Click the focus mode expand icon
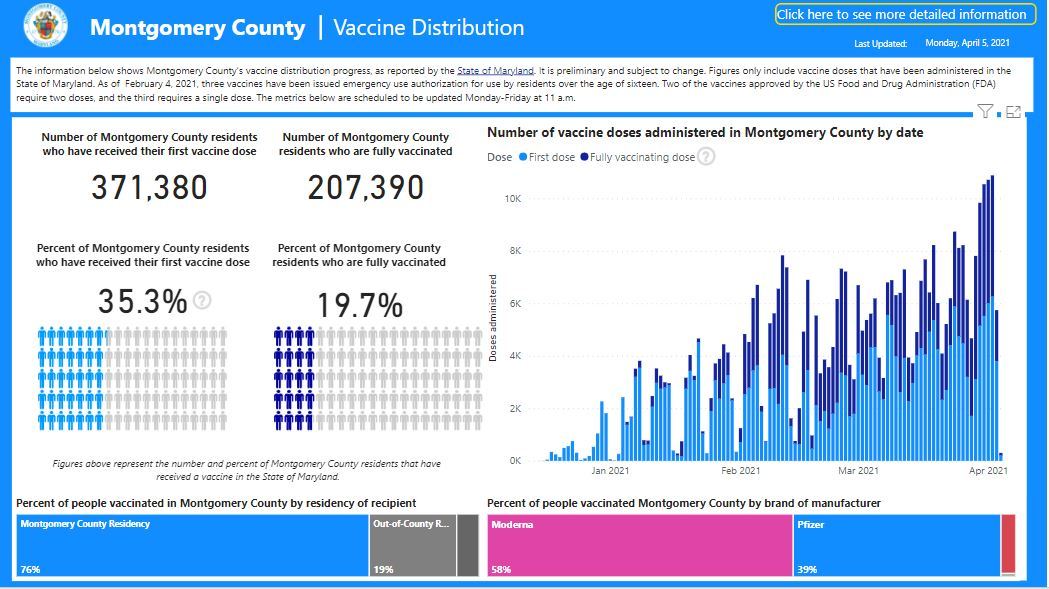This screenshot has width=1049, height=589. 1013,112
